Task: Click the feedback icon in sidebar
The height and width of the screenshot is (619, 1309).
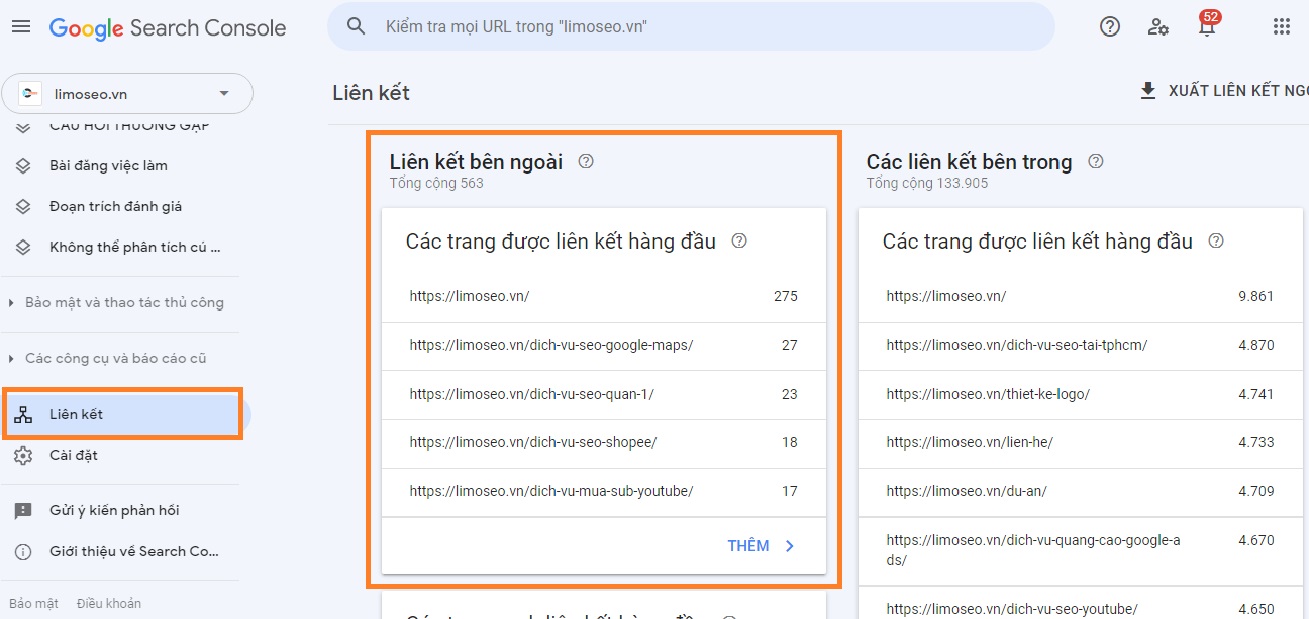Action: [23, 510]
